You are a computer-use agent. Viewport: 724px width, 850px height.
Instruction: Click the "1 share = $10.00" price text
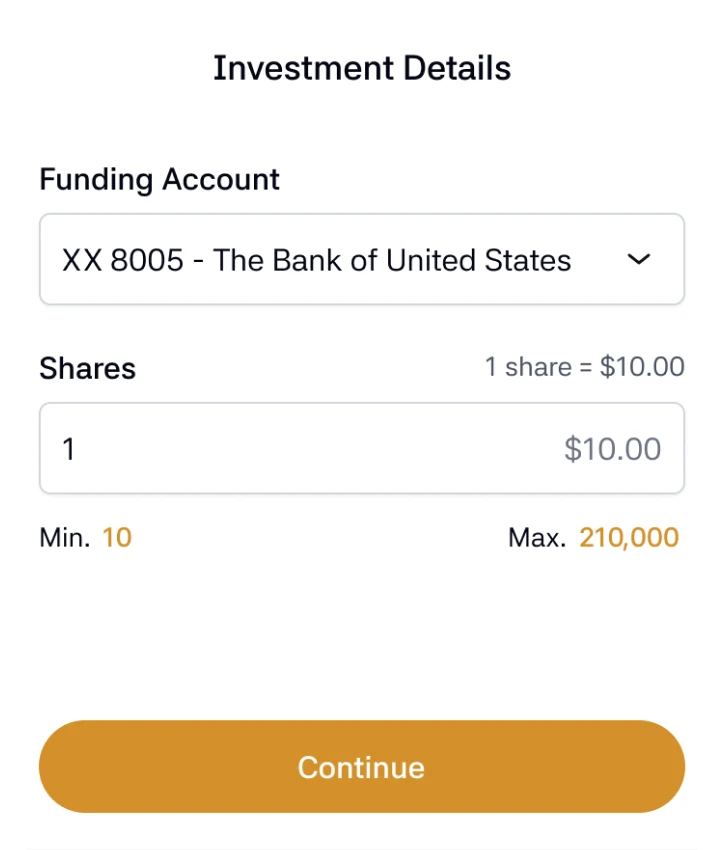coord(584,367)
